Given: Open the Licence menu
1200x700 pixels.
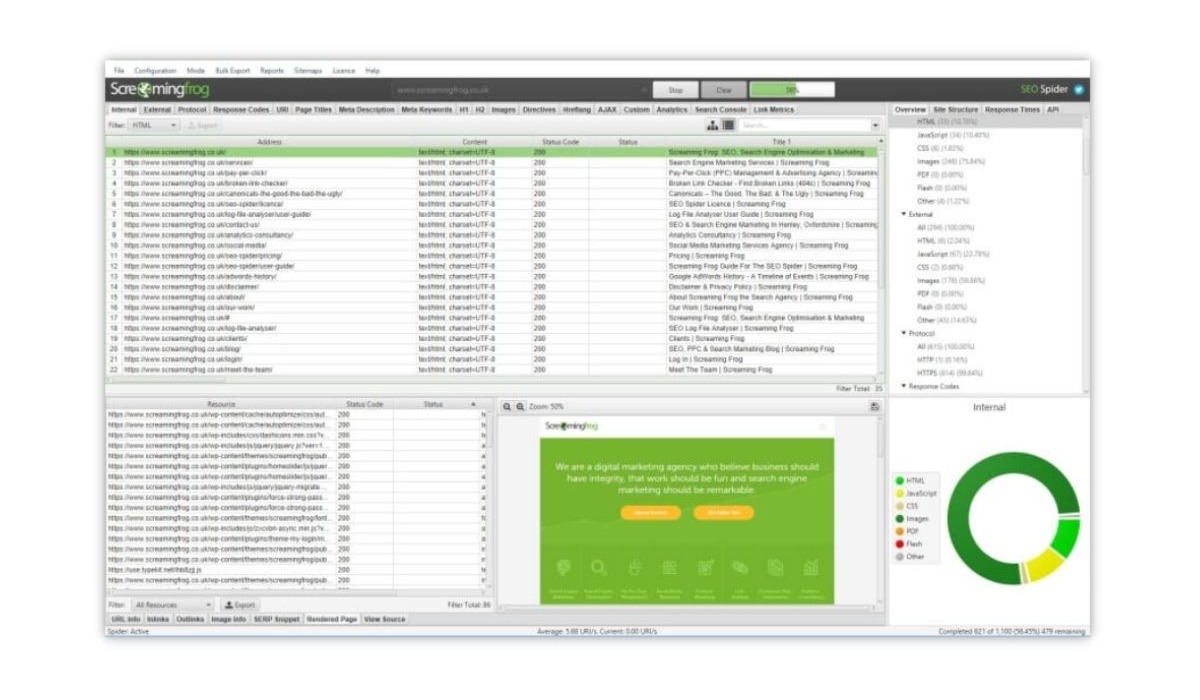Looking at the screenshot, I should point(344,71).
